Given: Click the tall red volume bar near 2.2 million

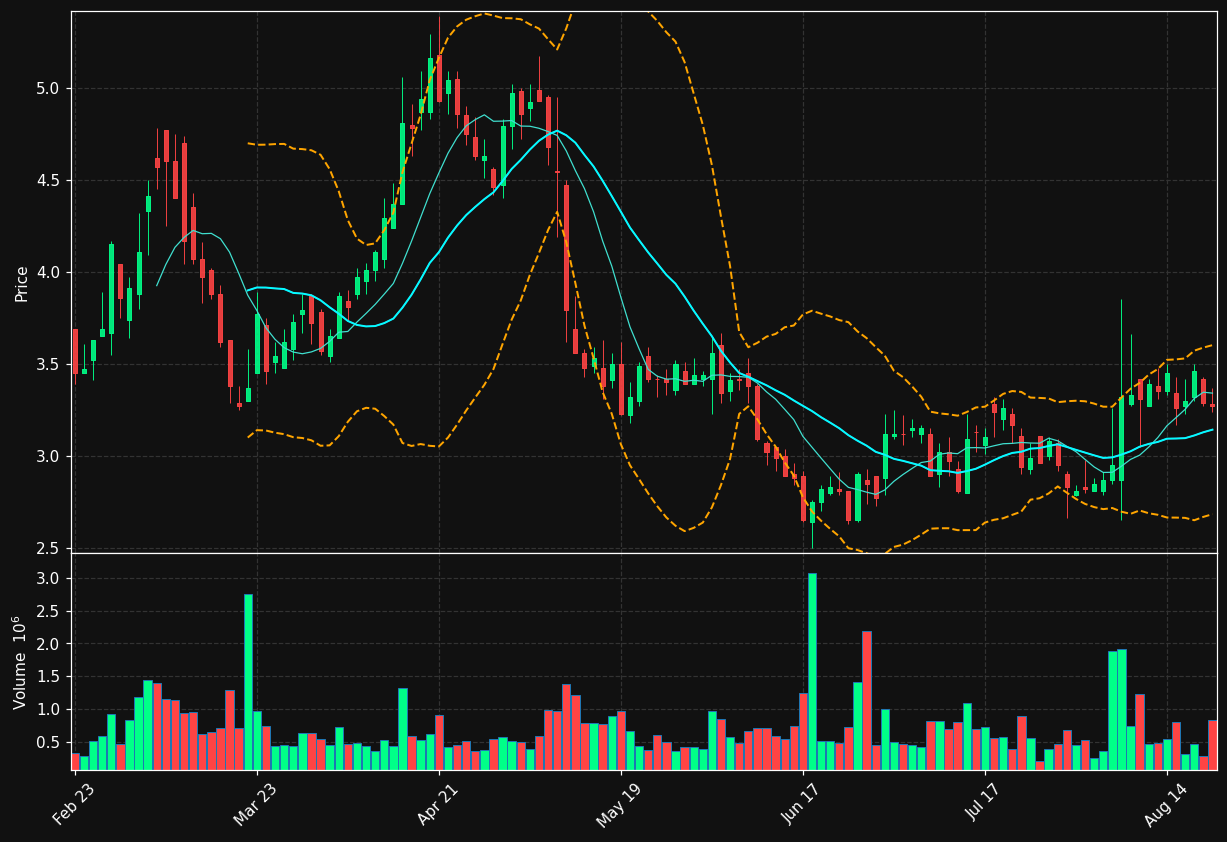Looking at the screenshot, I should (867, 700).
